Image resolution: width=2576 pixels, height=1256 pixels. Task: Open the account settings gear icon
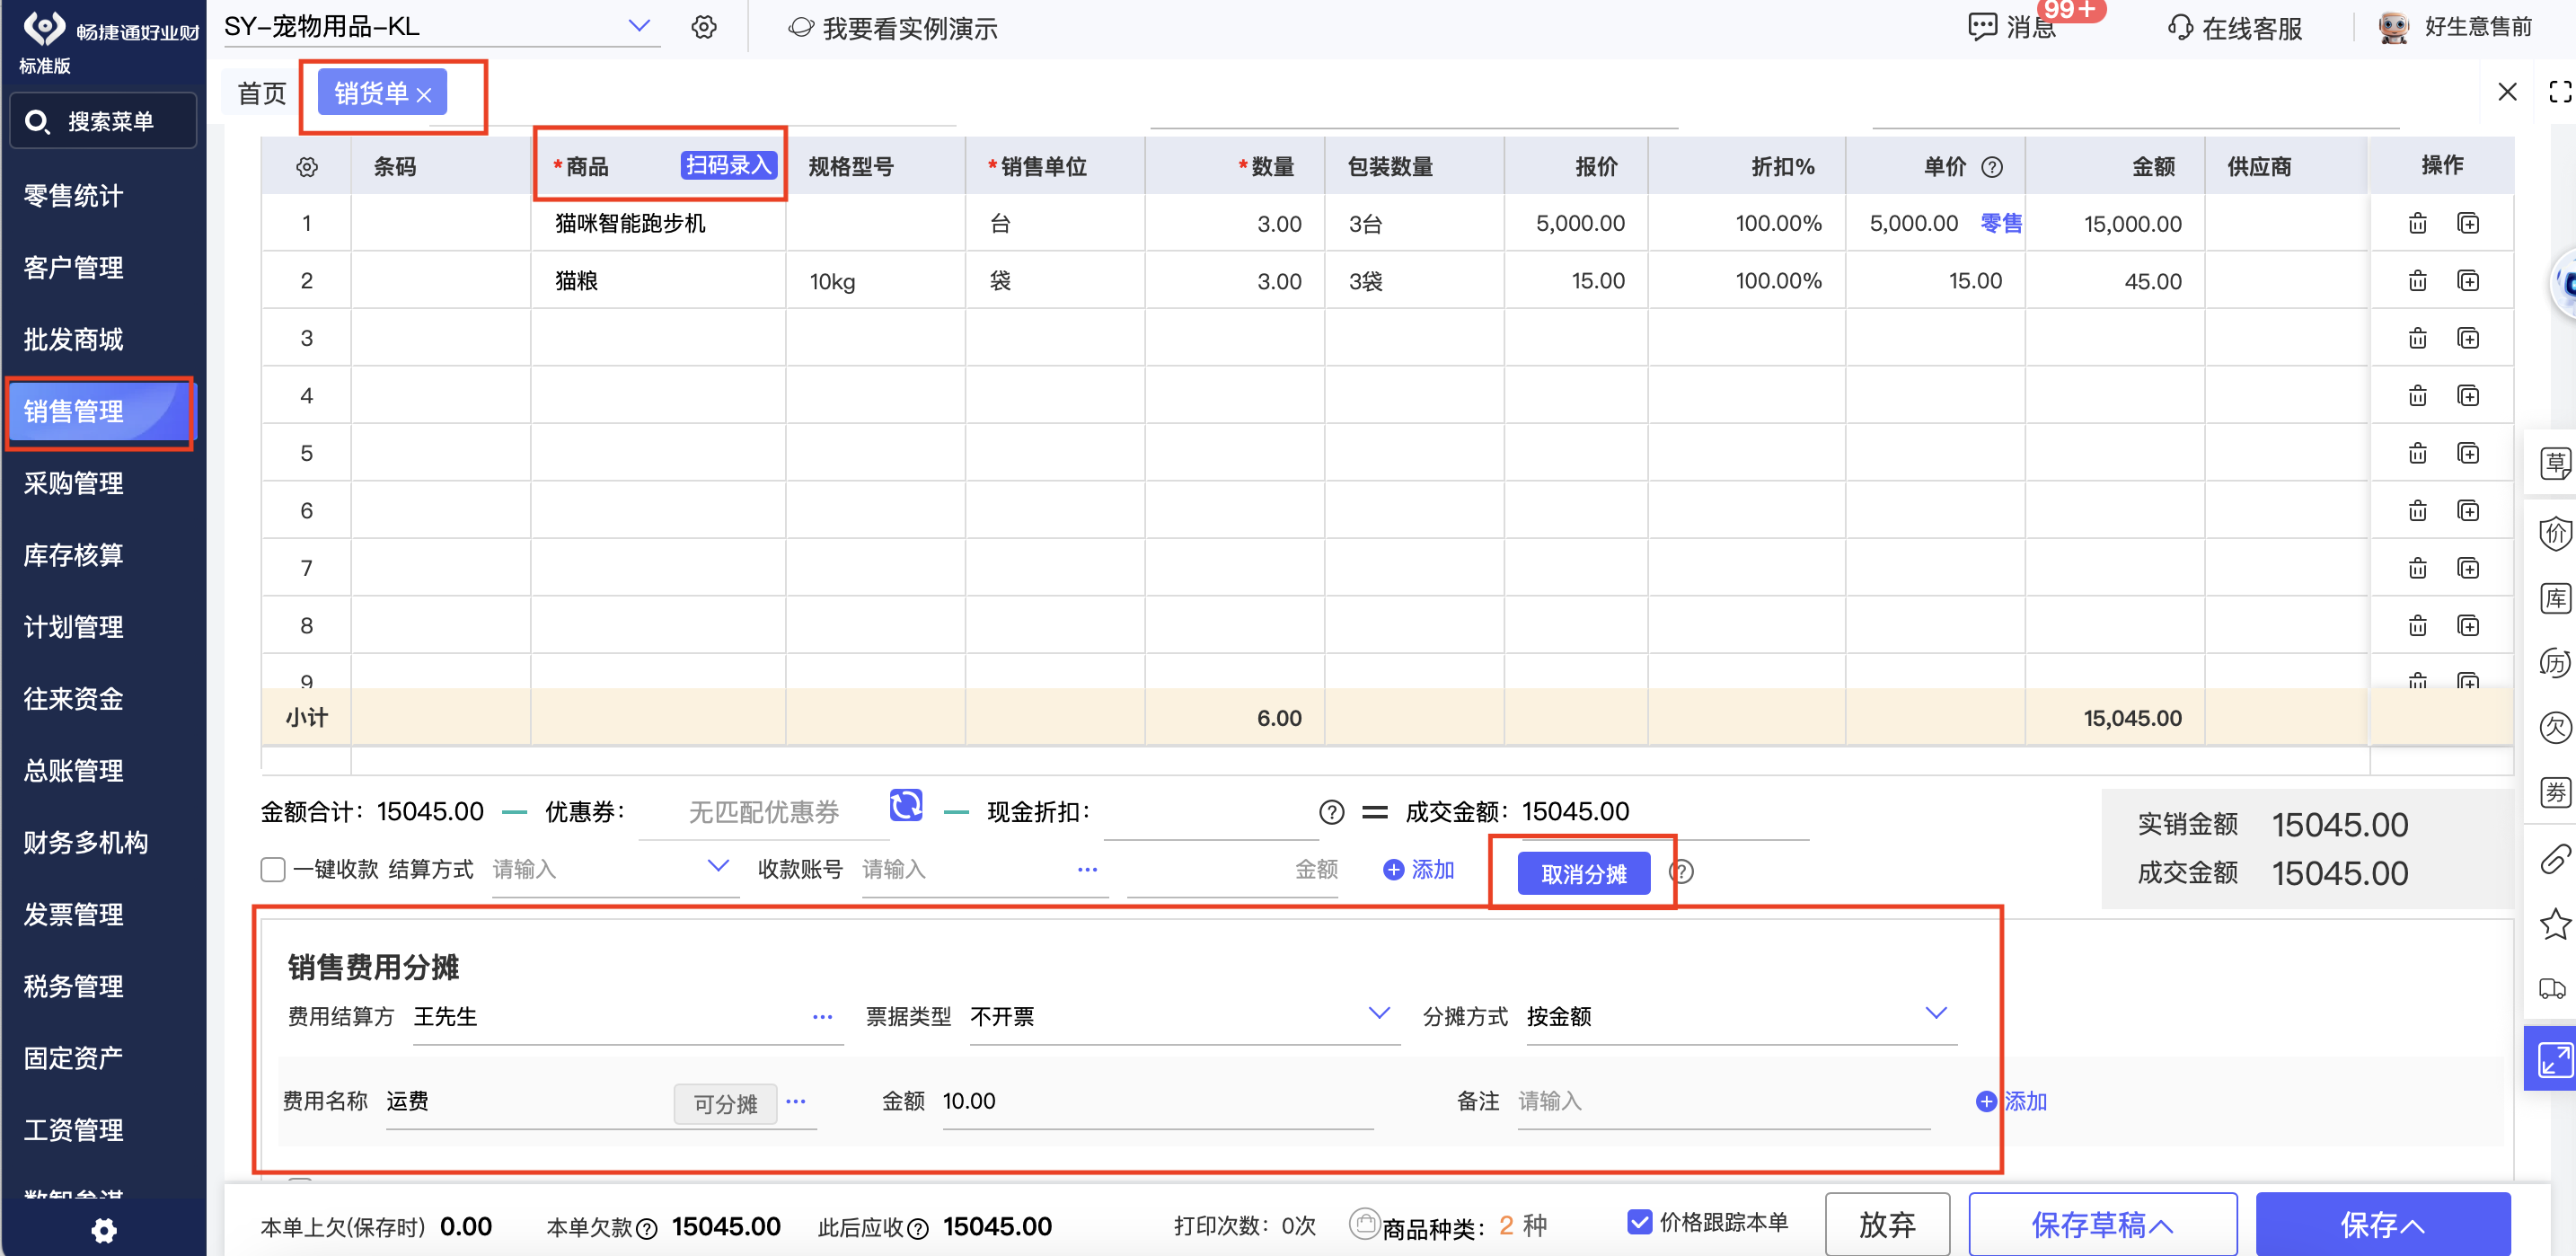pos(704,27)
